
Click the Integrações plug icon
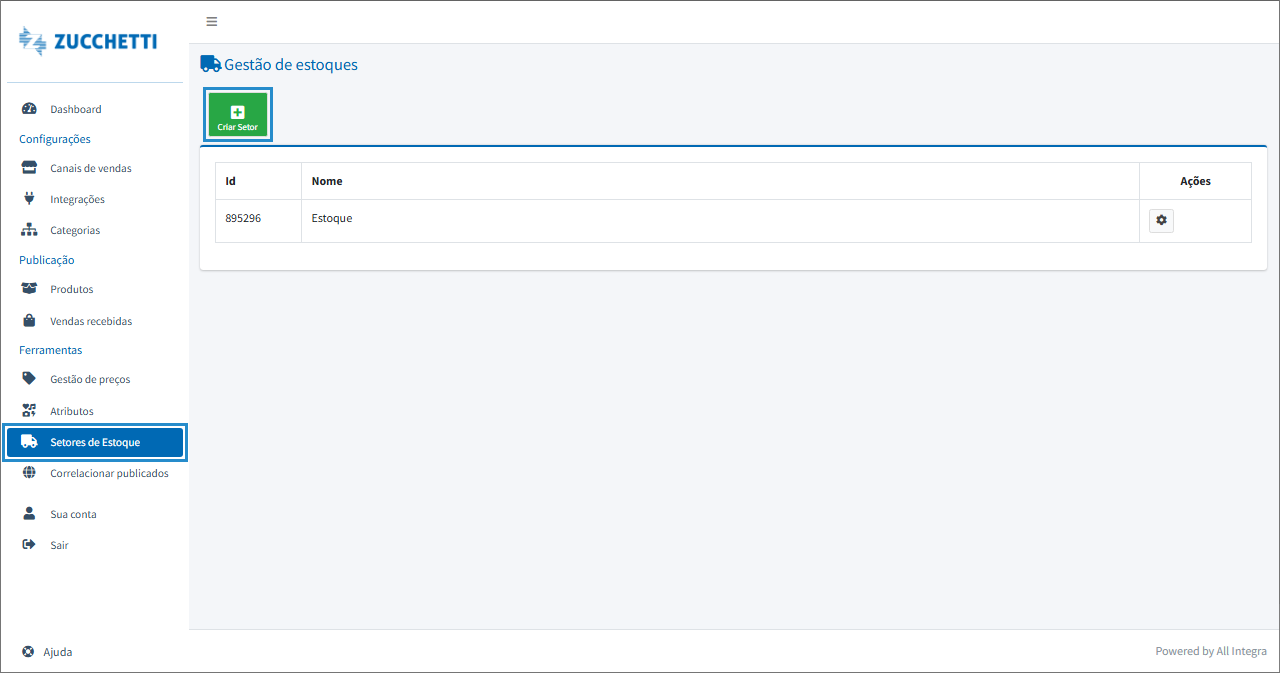pos(29,199)
